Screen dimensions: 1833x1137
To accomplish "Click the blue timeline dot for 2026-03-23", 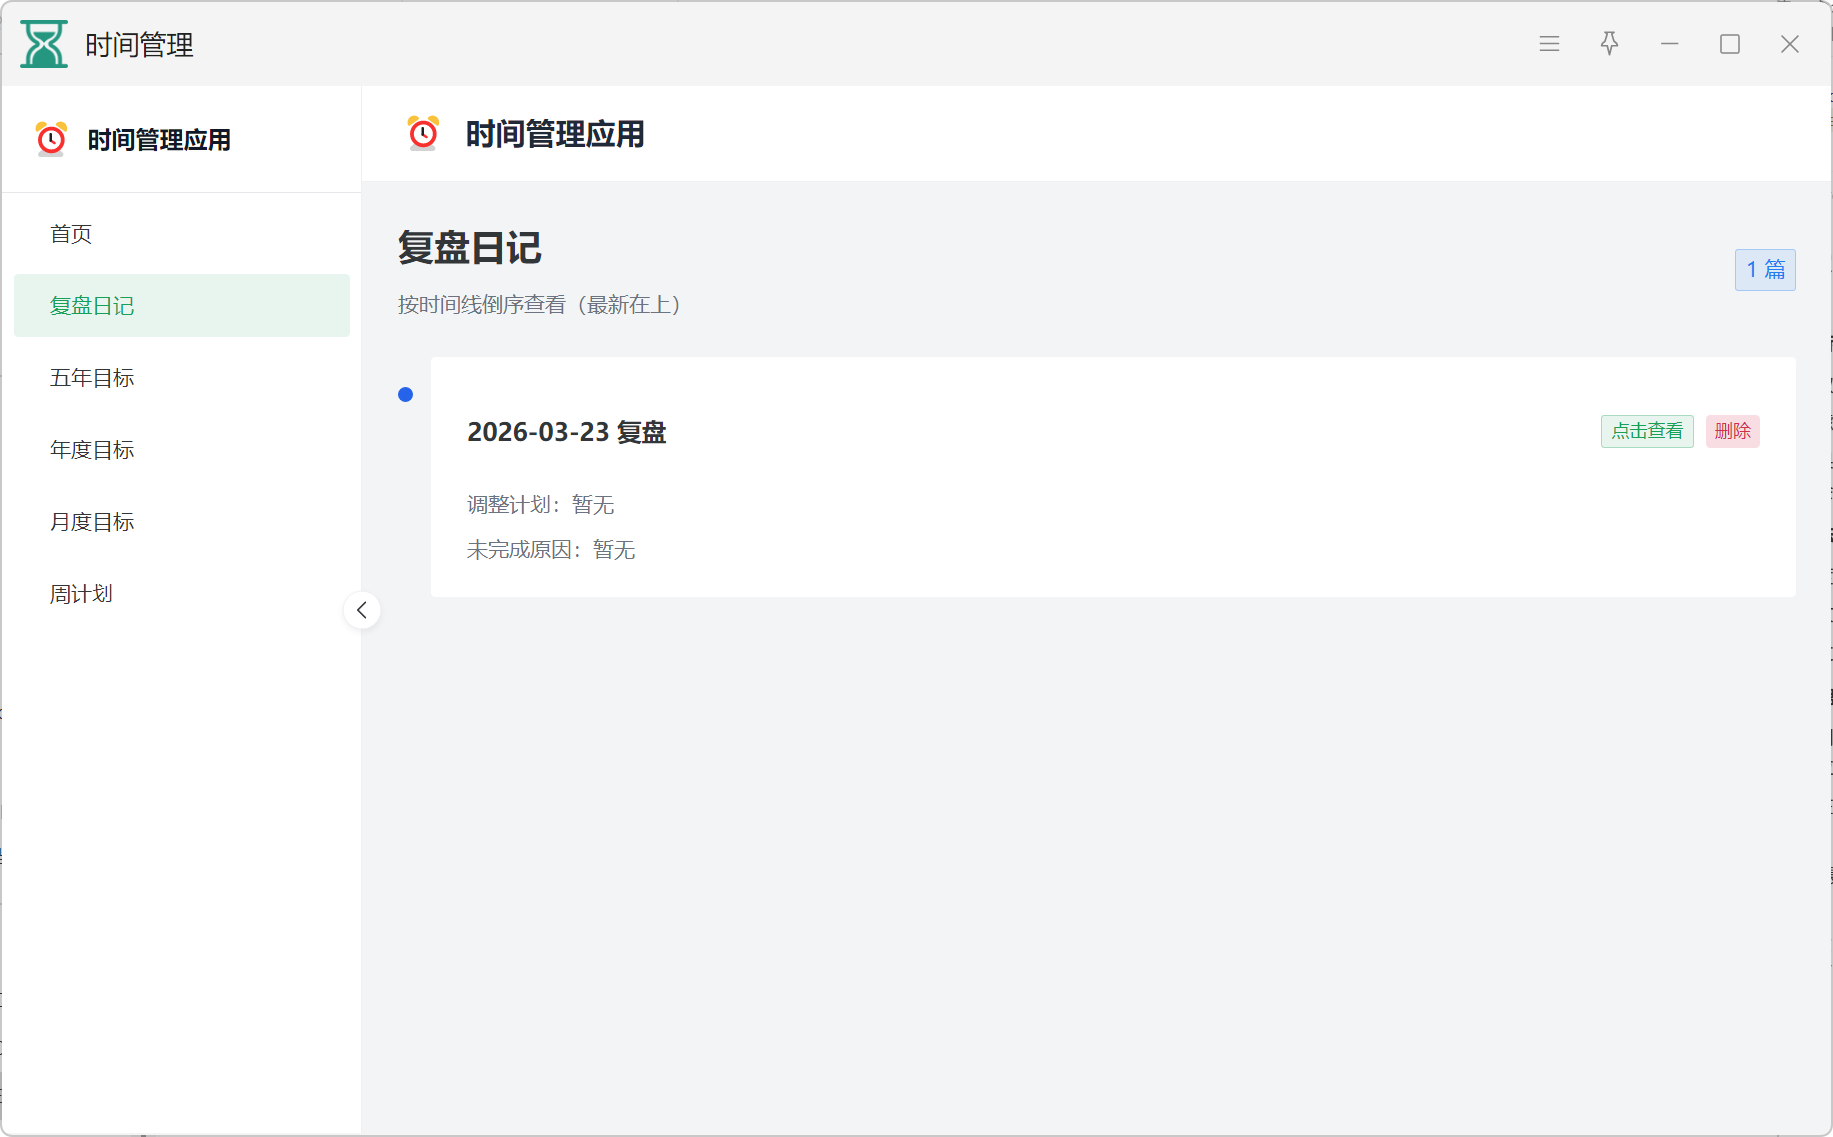I will coord(405,395).
